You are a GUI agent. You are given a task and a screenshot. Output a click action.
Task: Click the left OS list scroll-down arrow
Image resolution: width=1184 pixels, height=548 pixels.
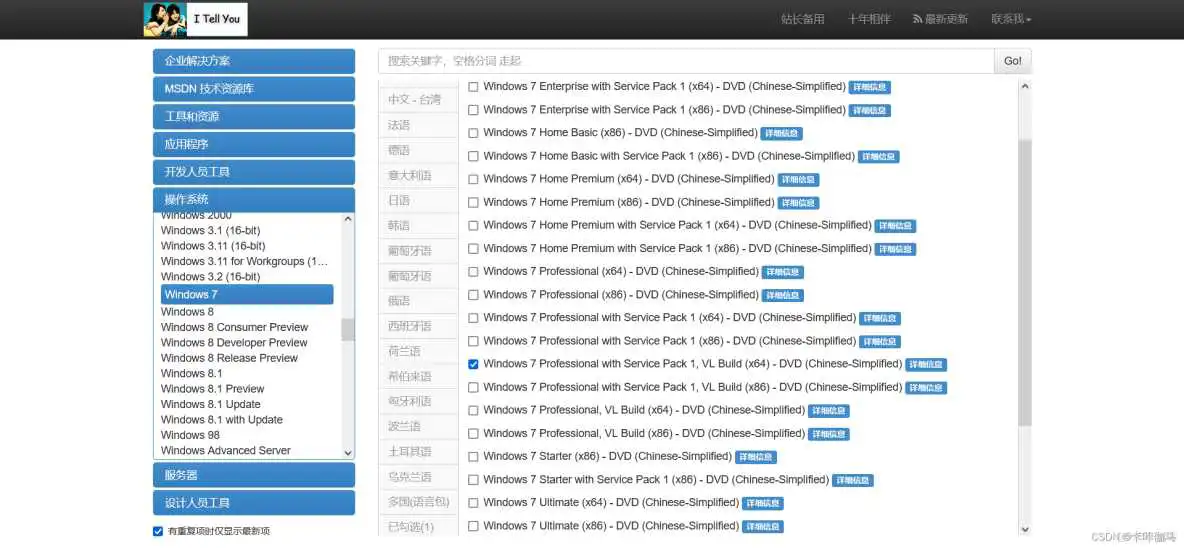tap(348, 453)
